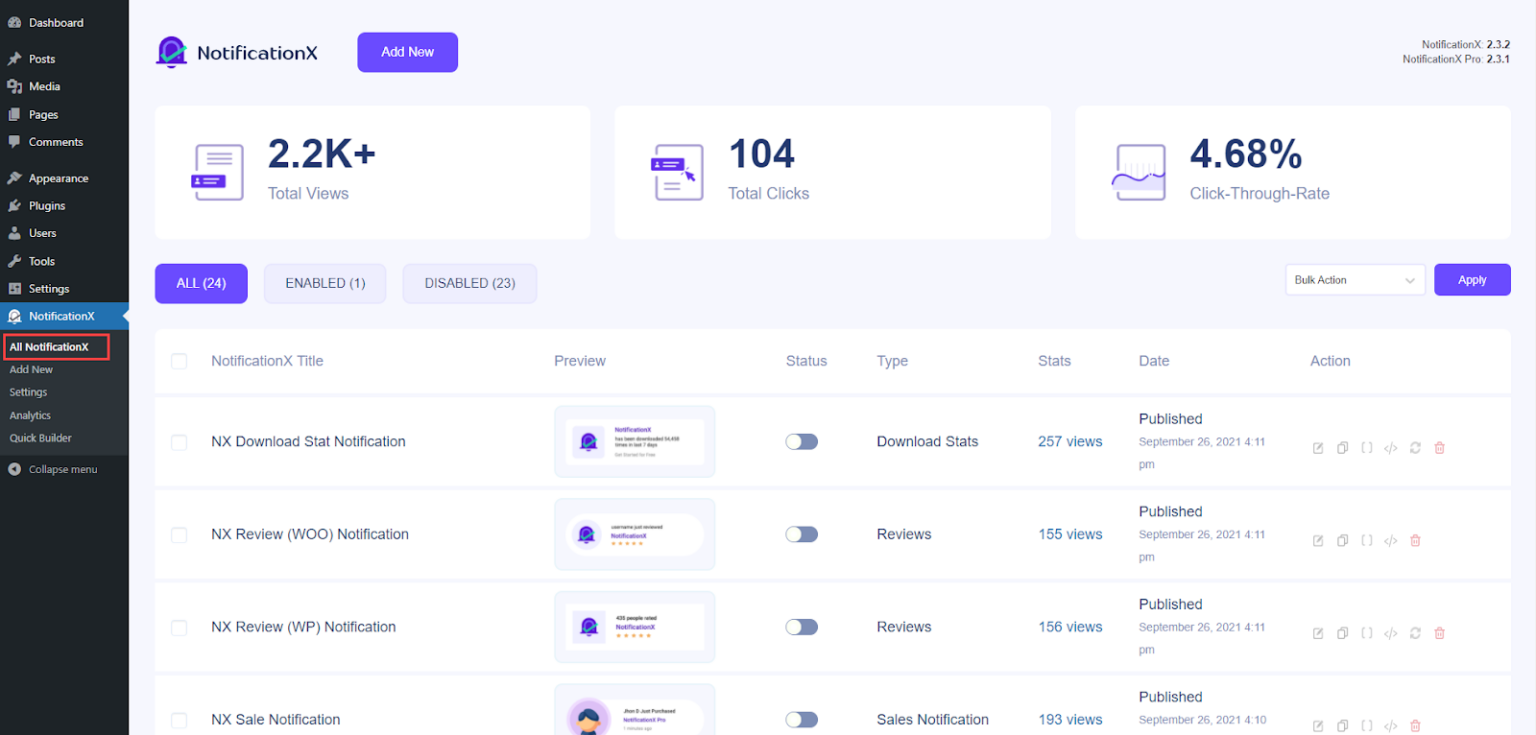Click edit icon for NX Download Stat Notification
The image size is (1536, 735).
coord(1318,448)
